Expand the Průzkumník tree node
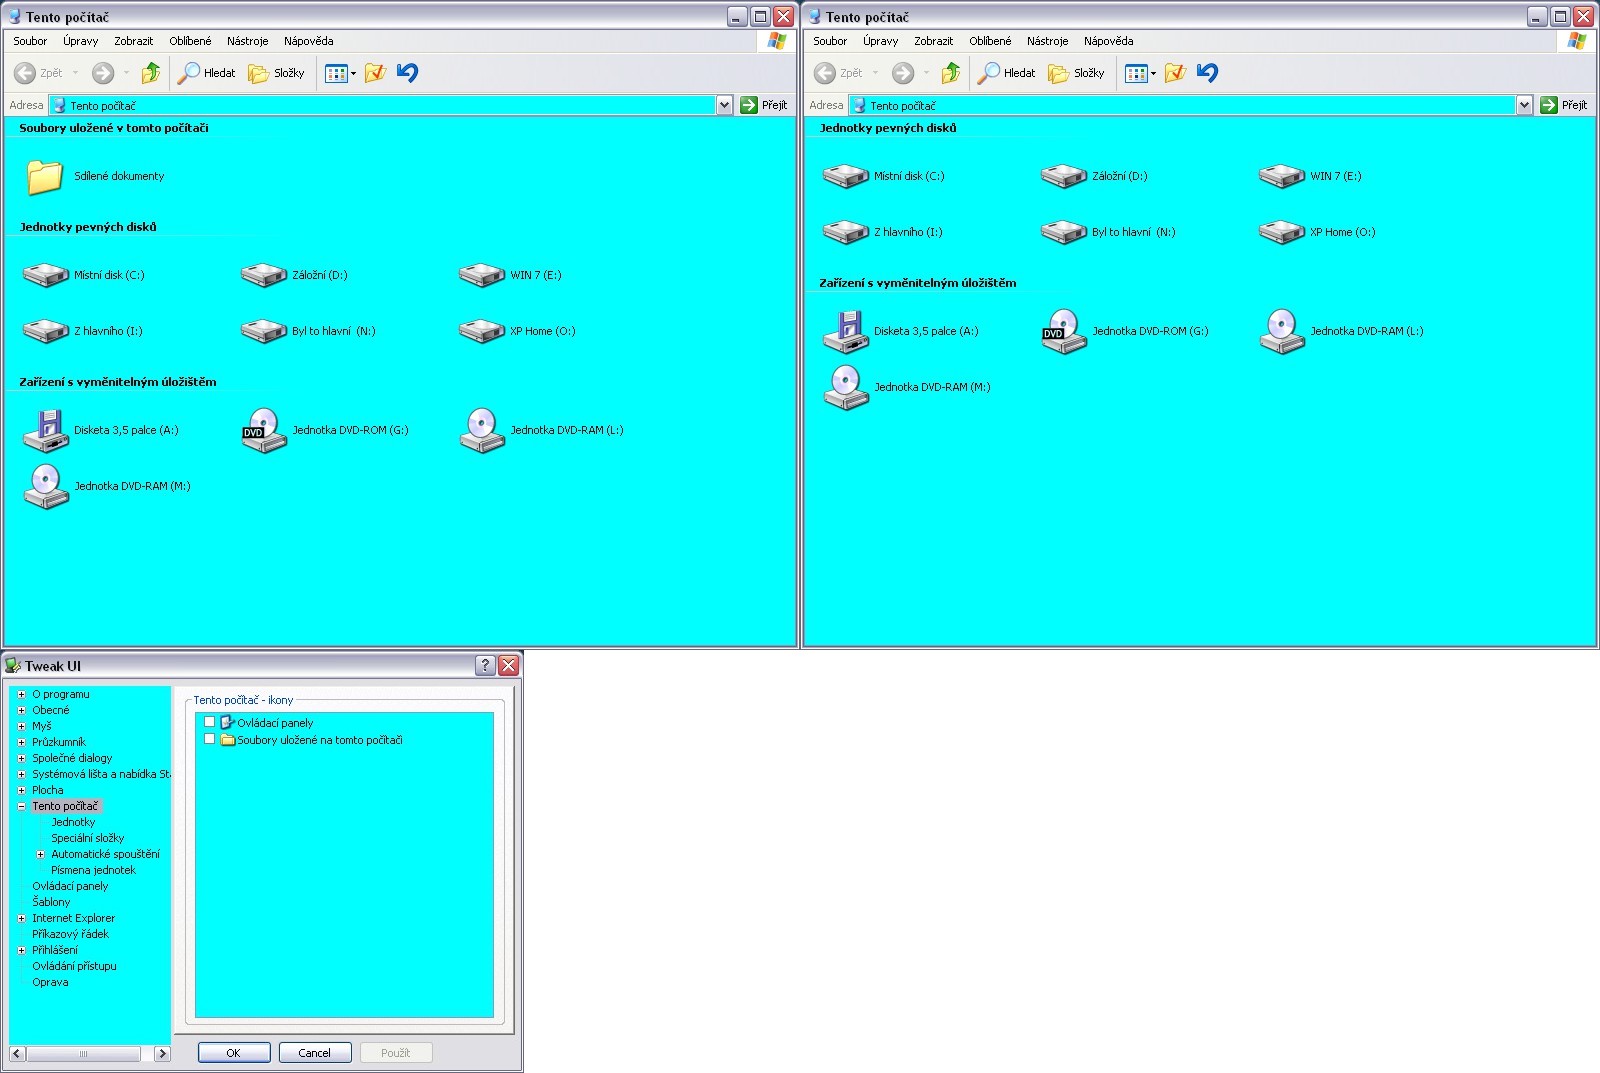Screen dimensions: 1600x1073 click(x=22, y=742)
